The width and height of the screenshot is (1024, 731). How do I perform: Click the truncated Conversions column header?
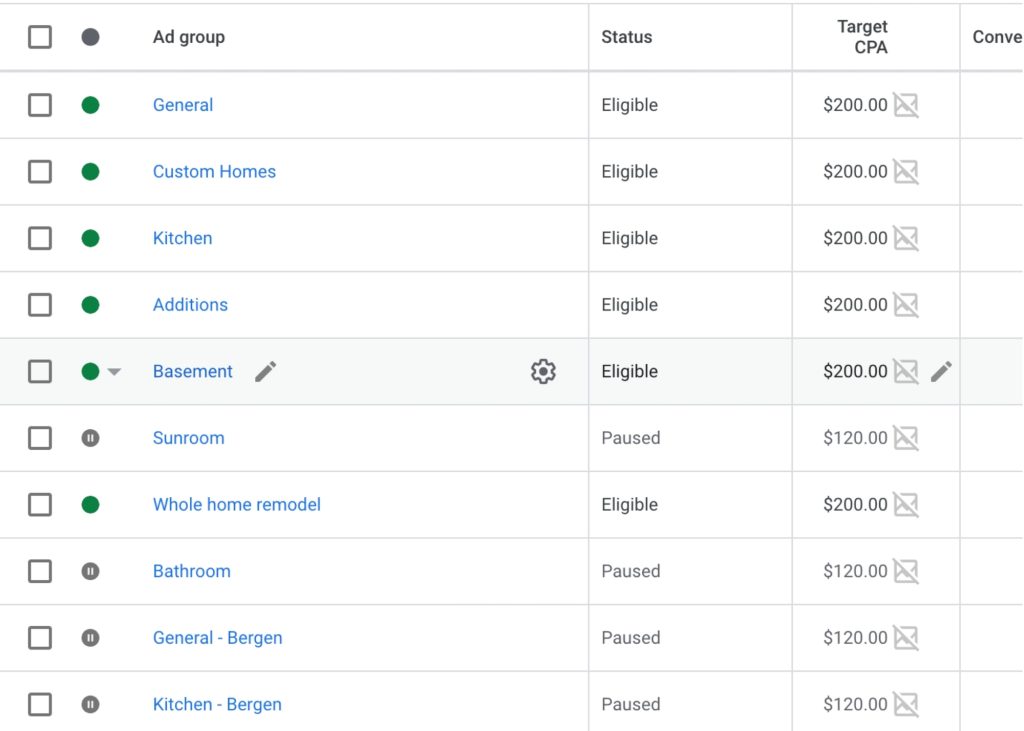pyautogui.click(x=996, y=36)
